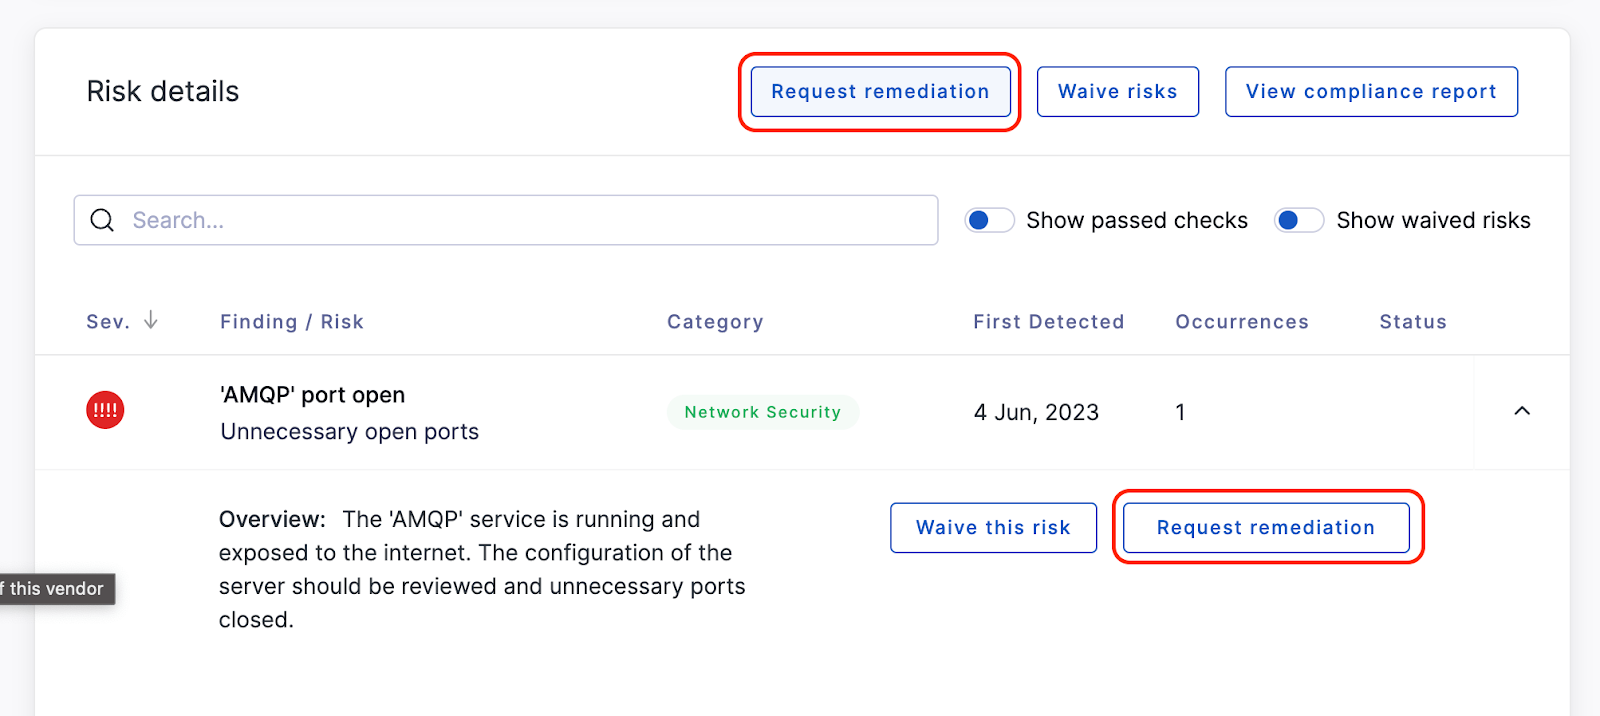Click the sort arrow next to Sev.
This screenshot has width=1600, height=716.
[x=151, y=320]
